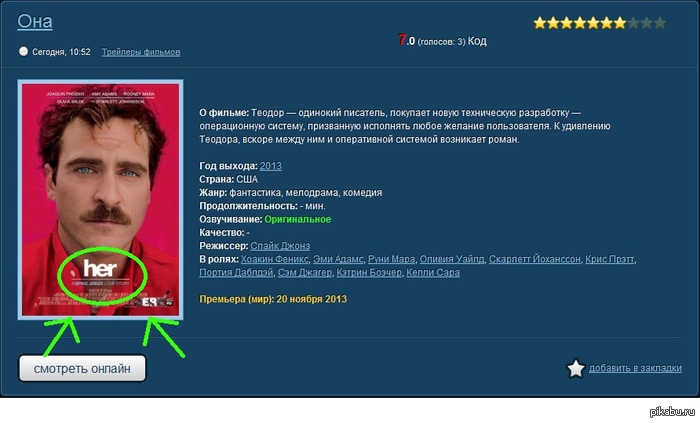Click the clock icon next to the post date
Viewport: 700px width, 423px height.
click(x=23, y=51)
